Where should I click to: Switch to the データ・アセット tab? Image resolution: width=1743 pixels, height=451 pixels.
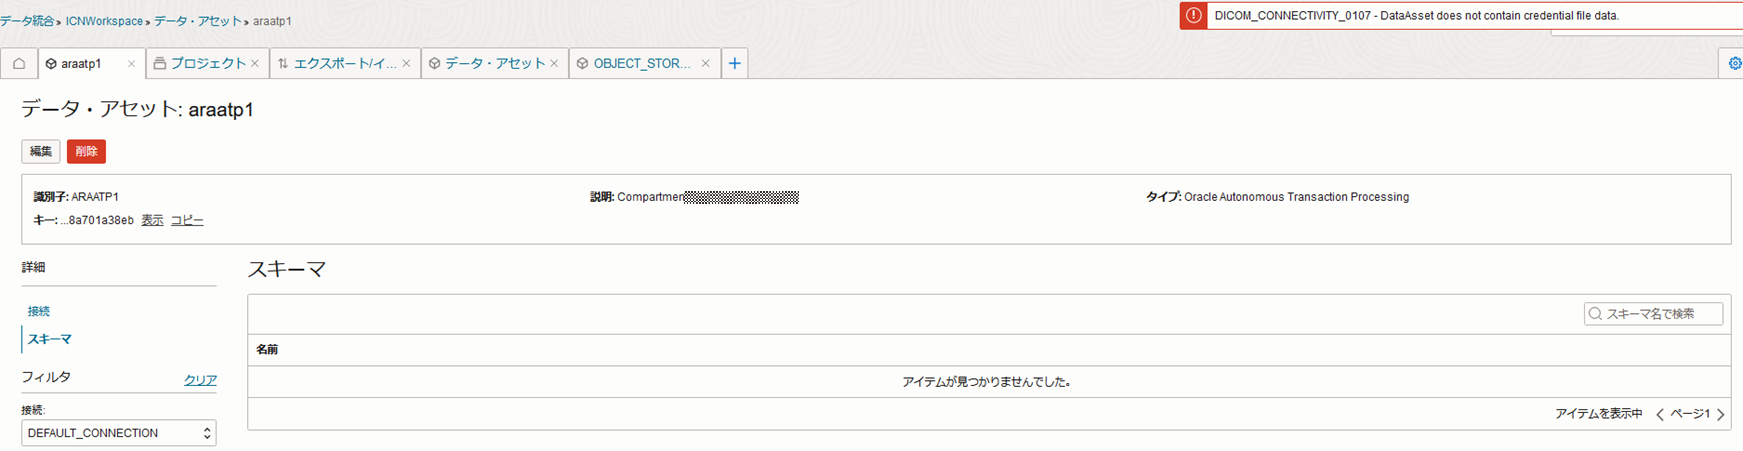point(494,63)
